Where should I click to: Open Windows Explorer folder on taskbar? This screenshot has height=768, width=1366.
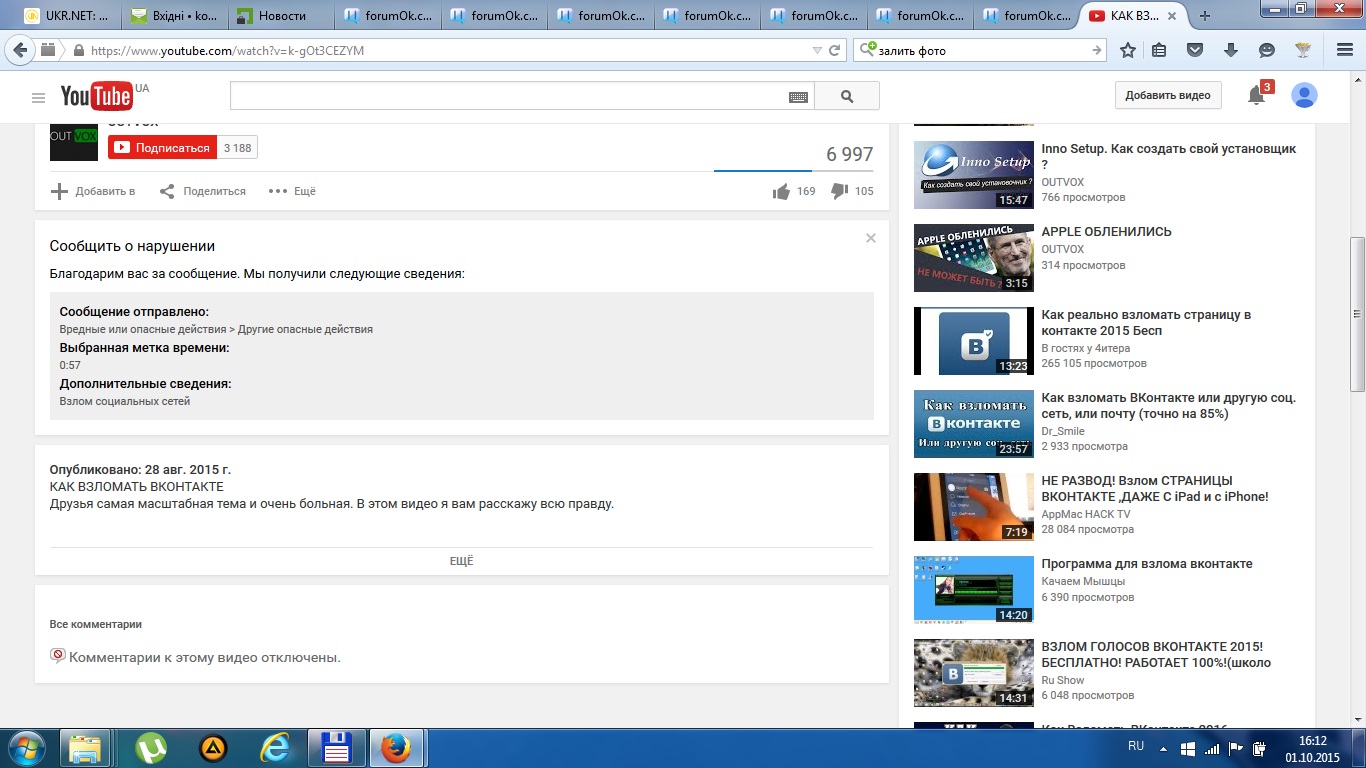[x=86, y=748]
